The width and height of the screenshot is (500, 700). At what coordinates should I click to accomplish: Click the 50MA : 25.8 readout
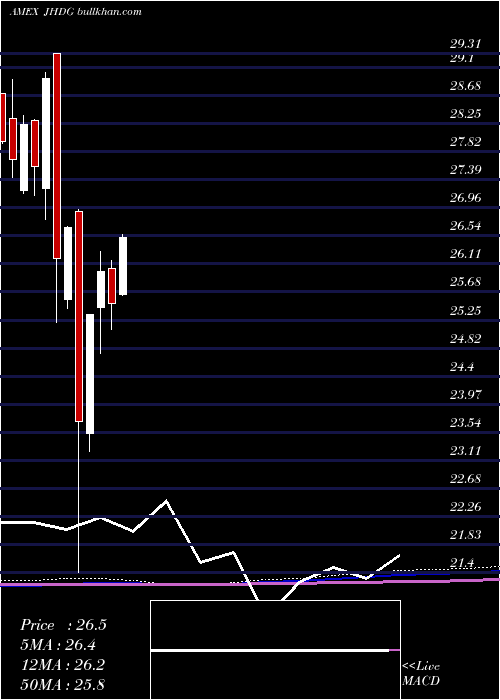pyautogui.click(x=62, y=685)
